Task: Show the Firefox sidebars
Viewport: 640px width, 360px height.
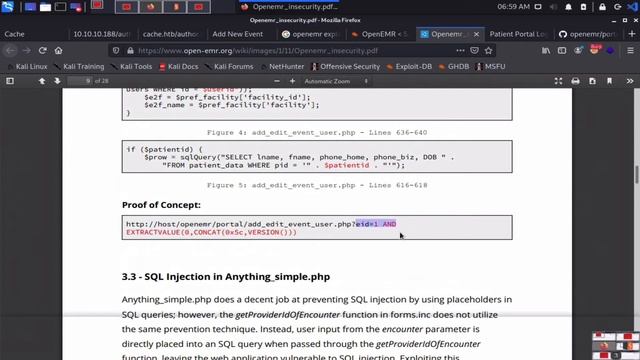Action: click(562, 51)
